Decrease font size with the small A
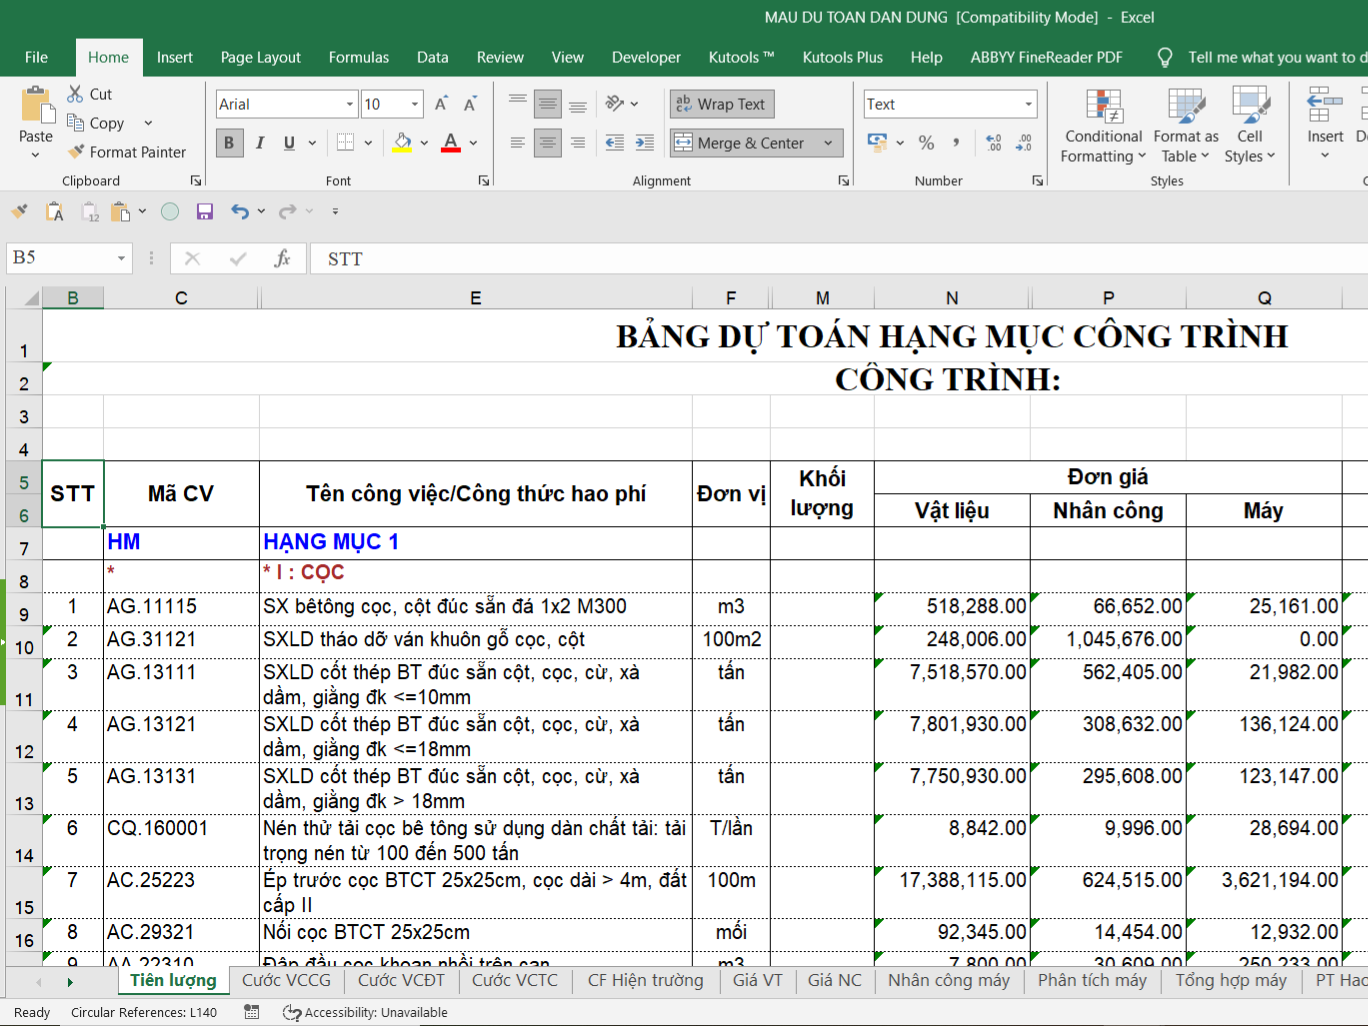This screenshot has width=1368, height=1026. click(x=470, y=104)
